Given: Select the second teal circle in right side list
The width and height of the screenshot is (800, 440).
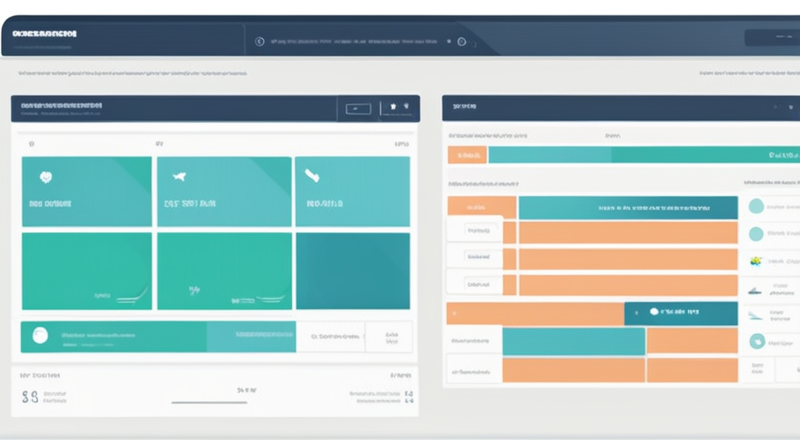Looking at the screenshot, I should coord(756,234).
